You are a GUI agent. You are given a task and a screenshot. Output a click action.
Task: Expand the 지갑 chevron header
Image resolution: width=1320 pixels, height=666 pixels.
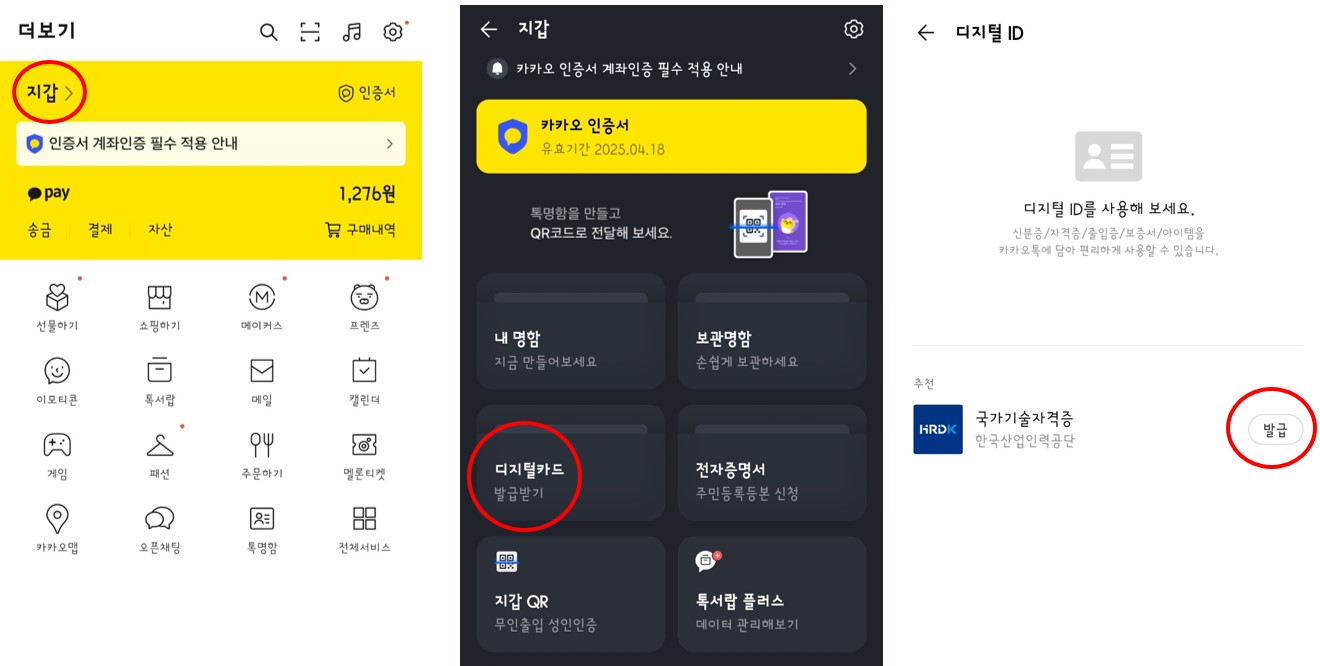49,93
